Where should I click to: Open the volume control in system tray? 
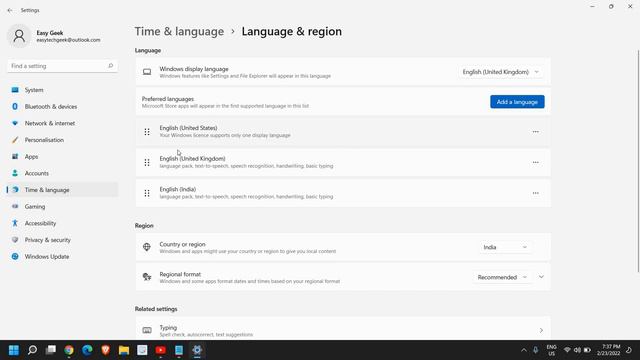point(577,350)
